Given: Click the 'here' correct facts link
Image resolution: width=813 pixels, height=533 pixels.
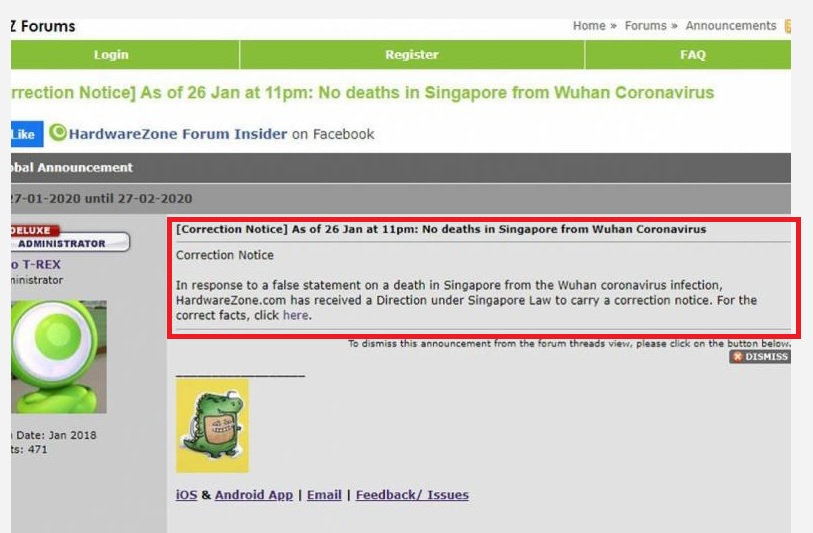Looking at the screenshot, I should click(296, 315).
